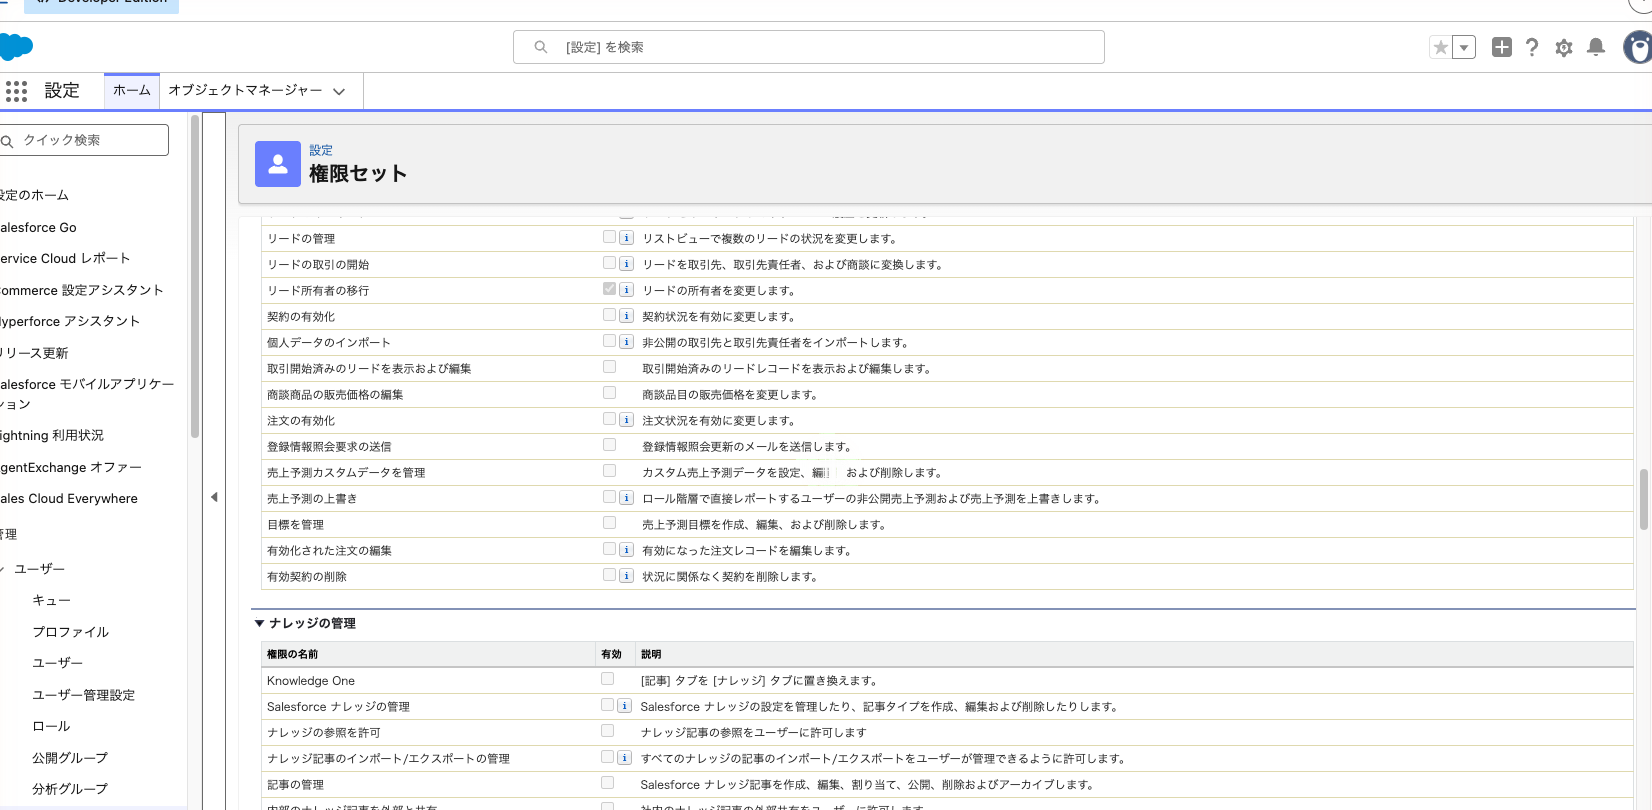Click the page vertical scrollbar thumb
This screenshot has width=1652, height=810.
[1643, 499]
